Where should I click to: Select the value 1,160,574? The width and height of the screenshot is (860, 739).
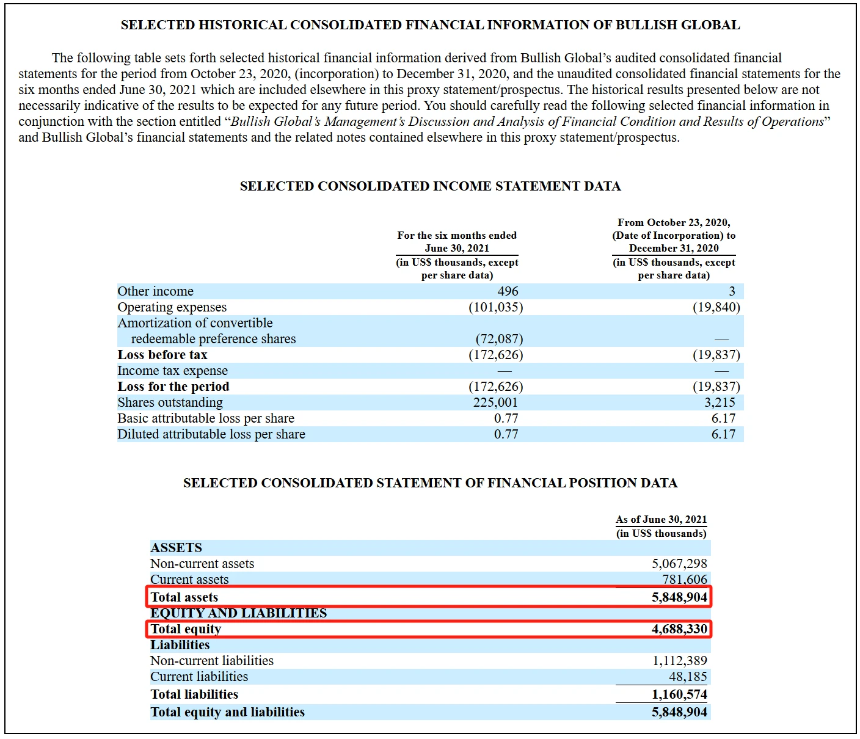pos(680,695)
